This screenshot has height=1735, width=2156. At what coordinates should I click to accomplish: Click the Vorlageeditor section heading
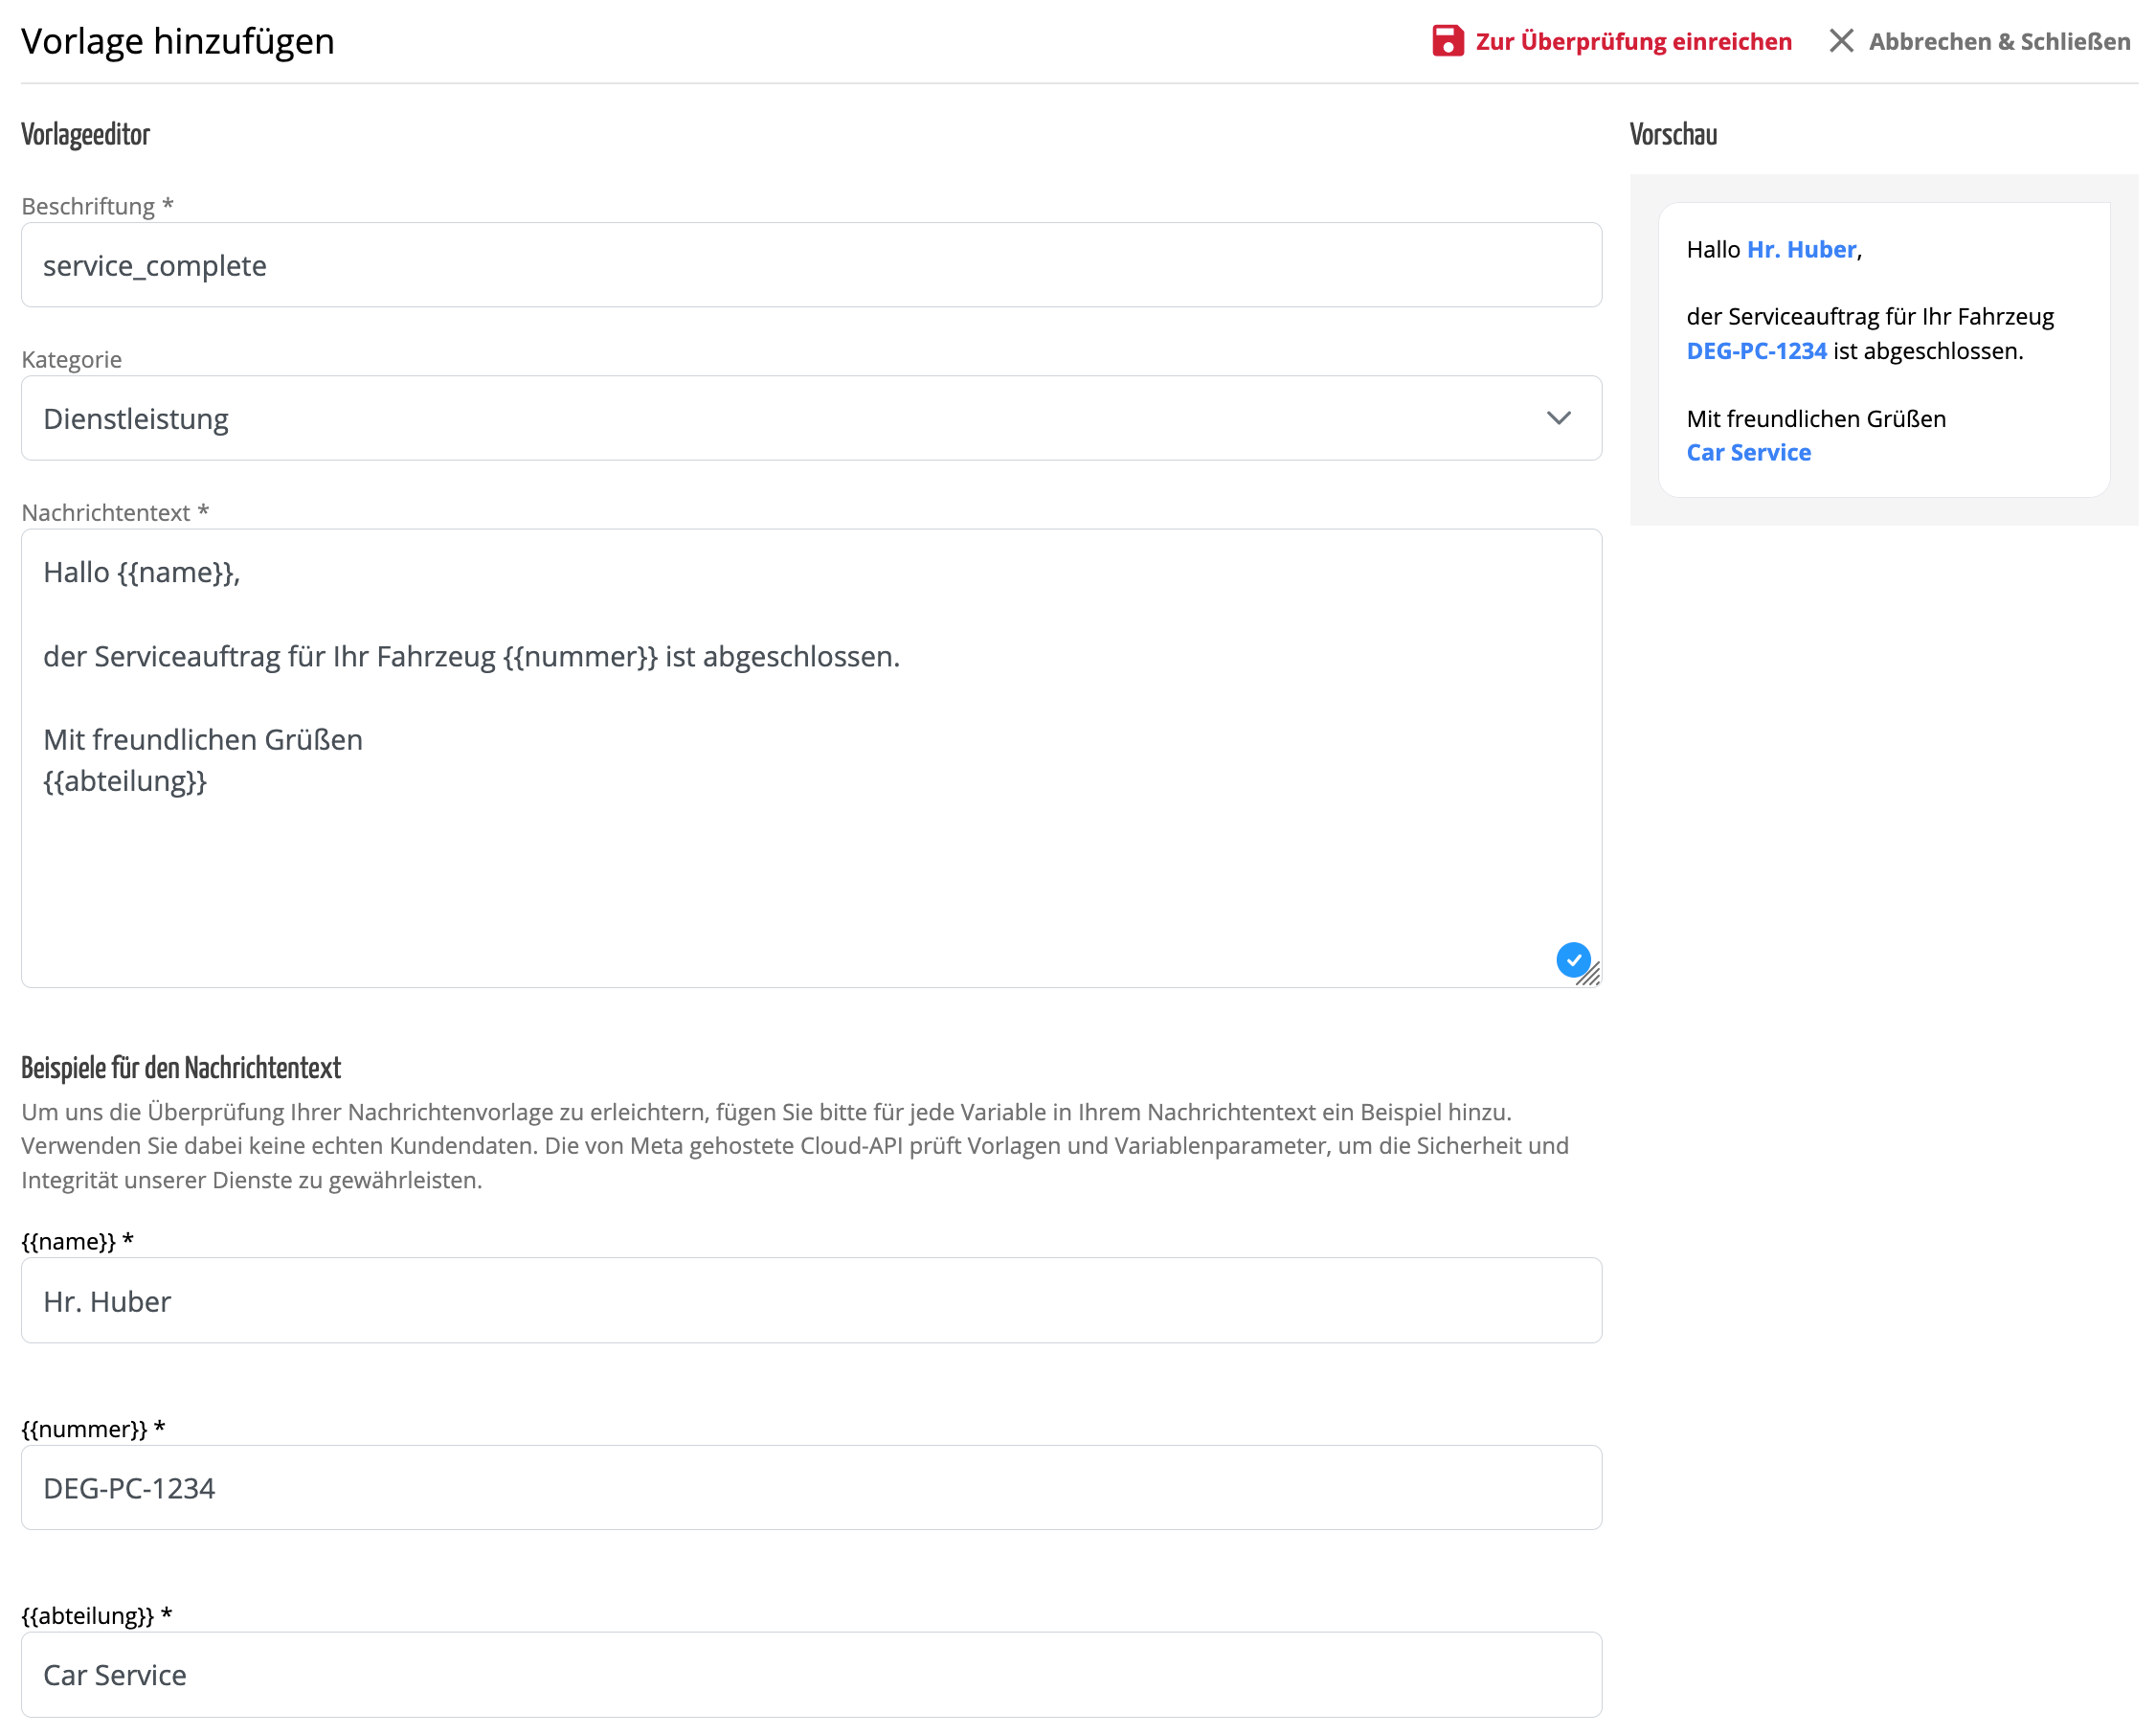coord(85,134)
